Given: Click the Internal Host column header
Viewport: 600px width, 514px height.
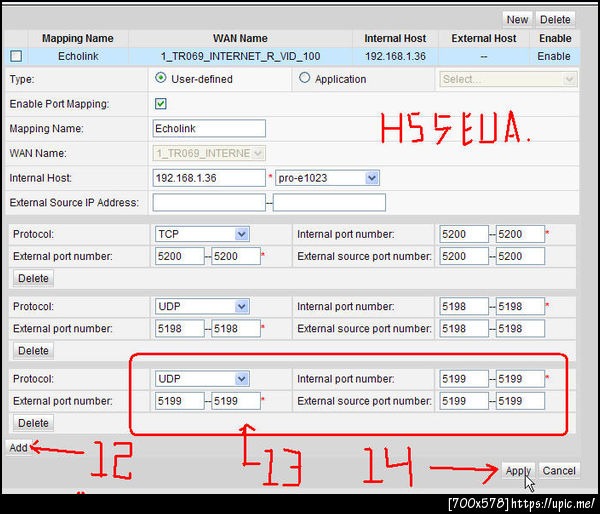Looking at the screenshot, I should pyautogui.click(x=395, y=38).
